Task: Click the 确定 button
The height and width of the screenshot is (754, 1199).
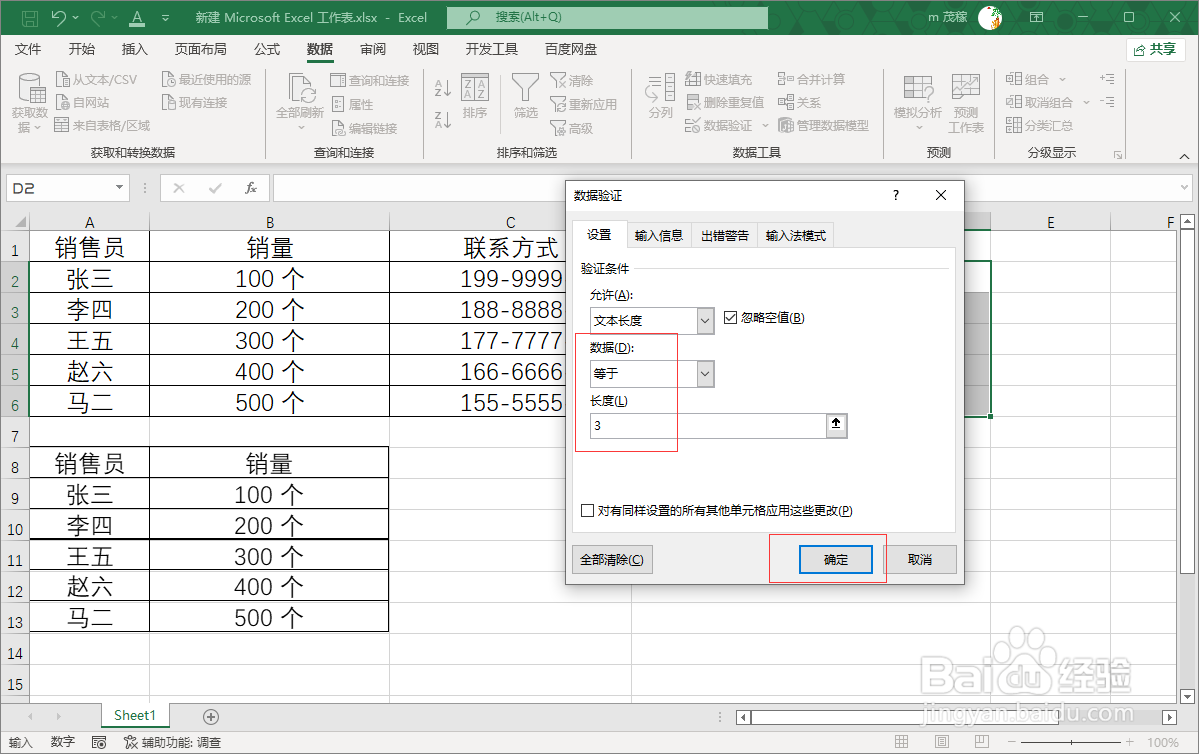Action: [x=835, y=559]
